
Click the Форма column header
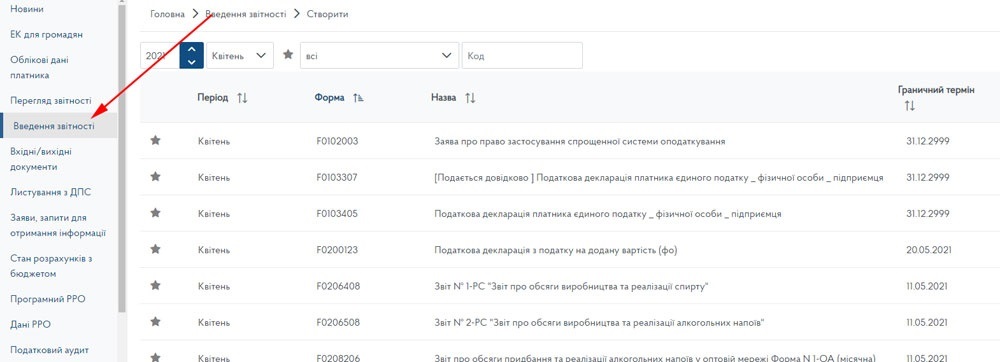pyautogui.click(x=329, y=98)
